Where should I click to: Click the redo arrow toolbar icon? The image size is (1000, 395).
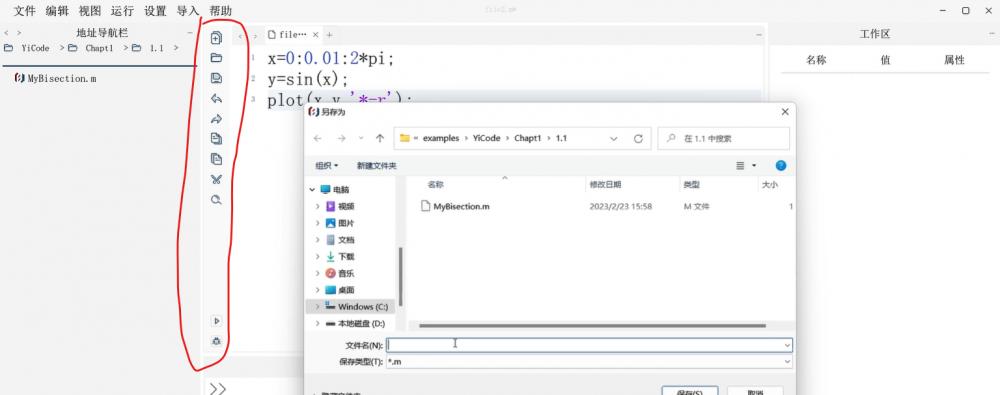(x=216, y=119)
